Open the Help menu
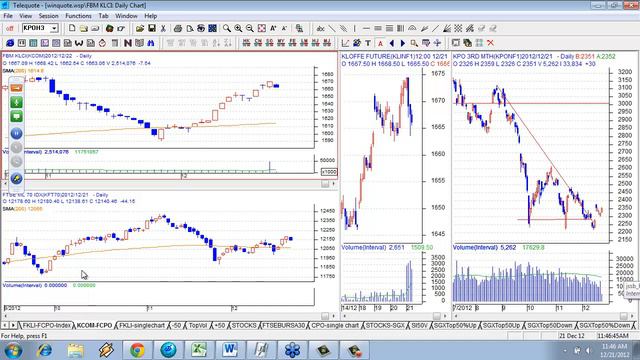 pos(150,16)
